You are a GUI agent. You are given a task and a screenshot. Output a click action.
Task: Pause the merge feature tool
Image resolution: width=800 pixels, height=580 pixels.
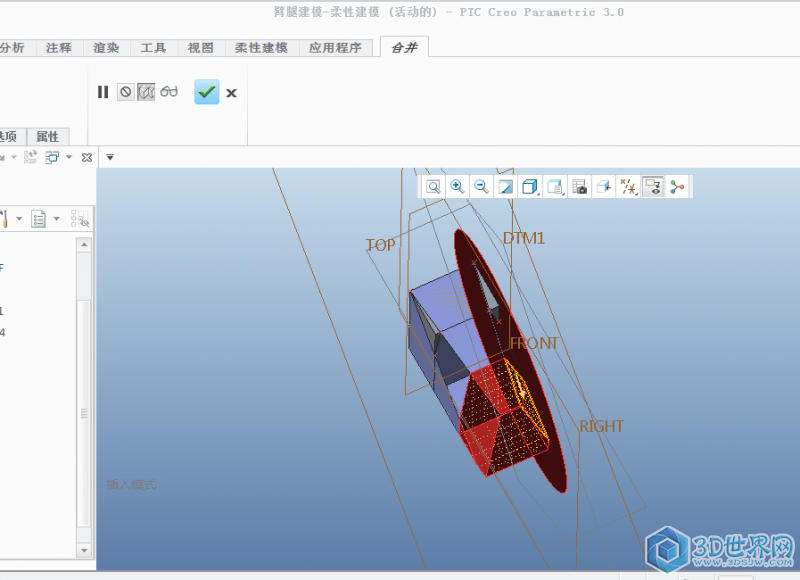tap(103, 92)
